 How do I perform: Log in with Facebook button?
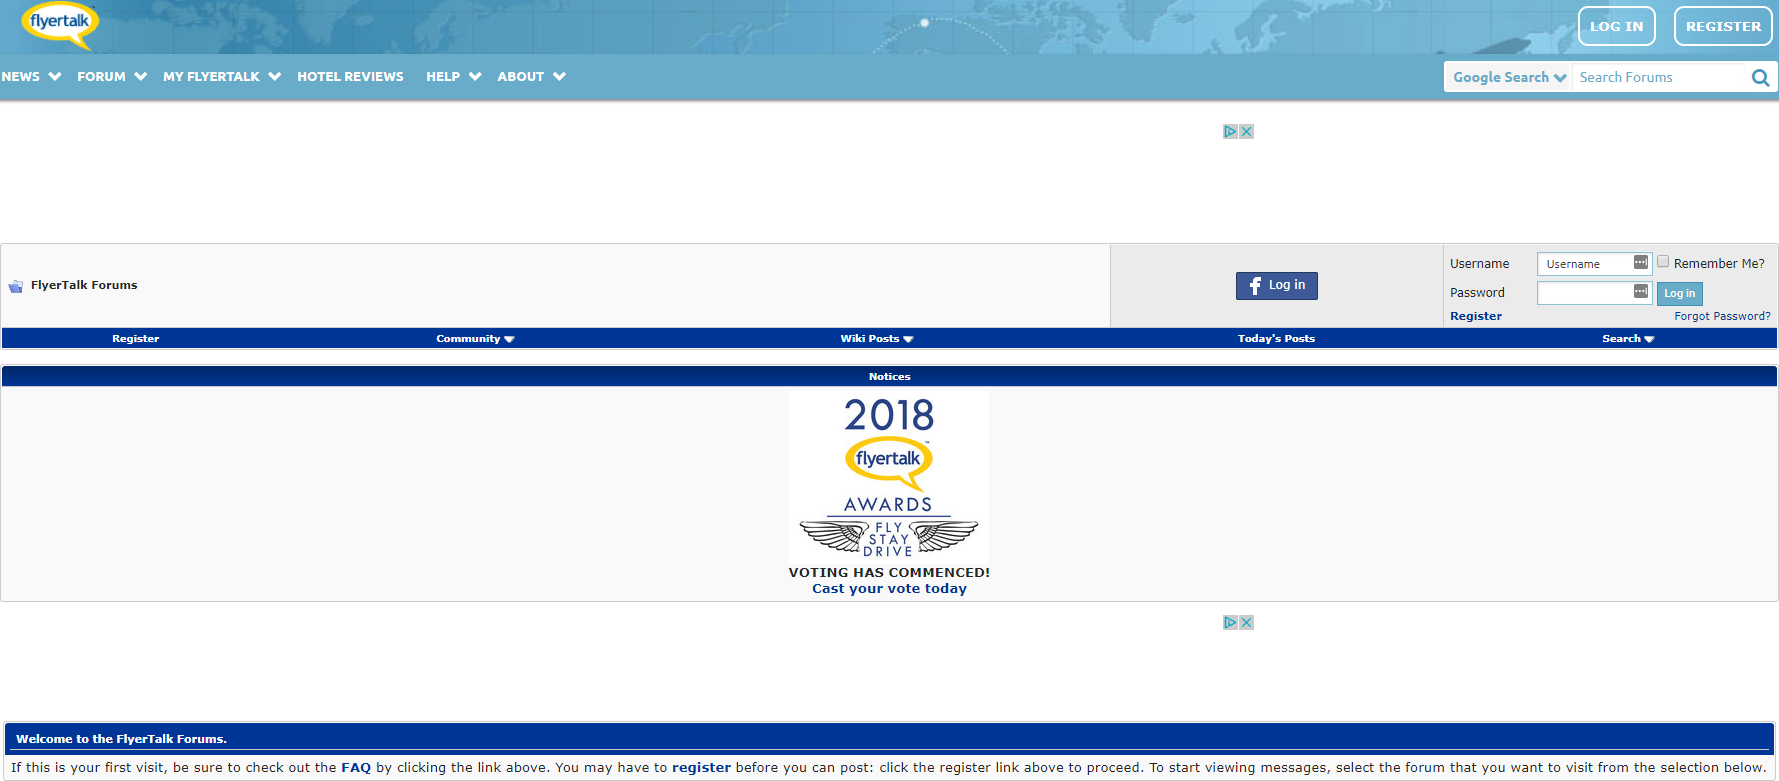pos(1276,286)
